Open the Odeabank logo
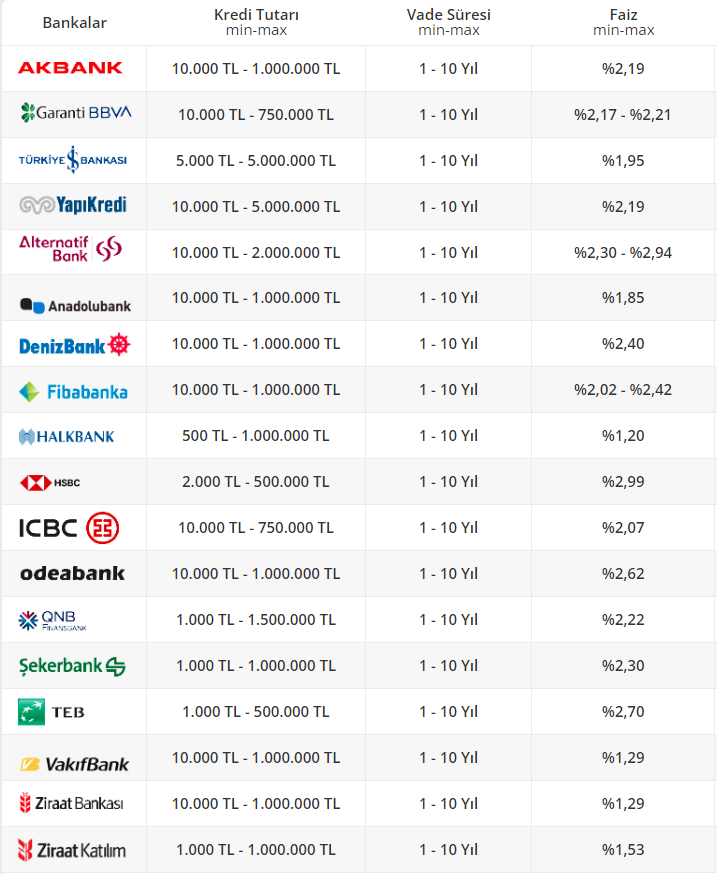The image size is (717, 874). tap(72, 574)
